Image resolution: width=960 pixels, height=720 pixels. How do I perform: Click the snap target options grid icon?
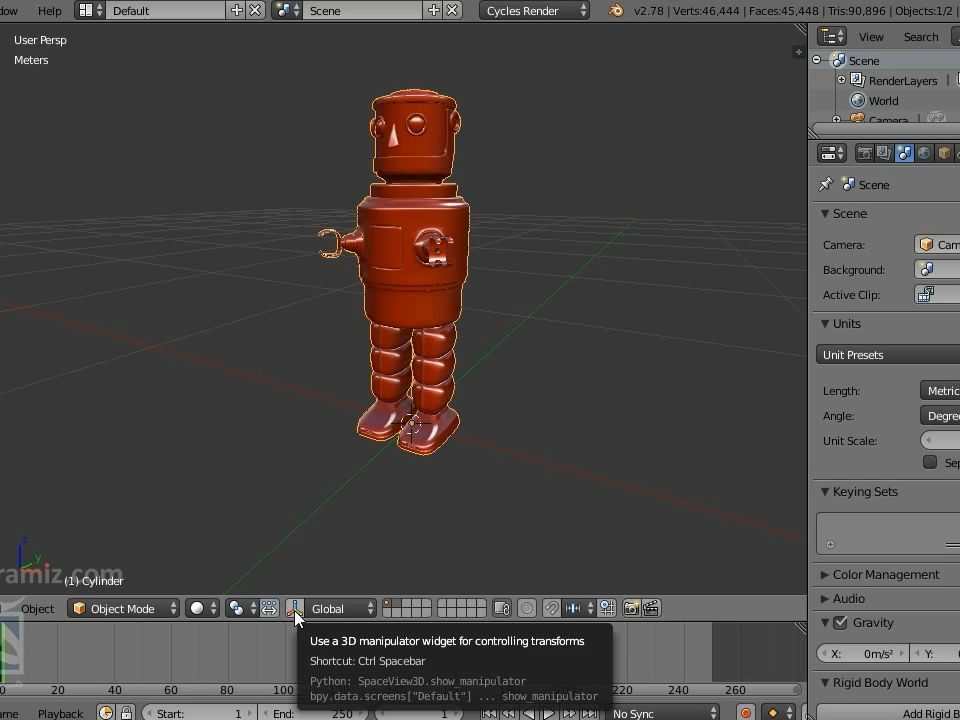(x=607, y=609)
